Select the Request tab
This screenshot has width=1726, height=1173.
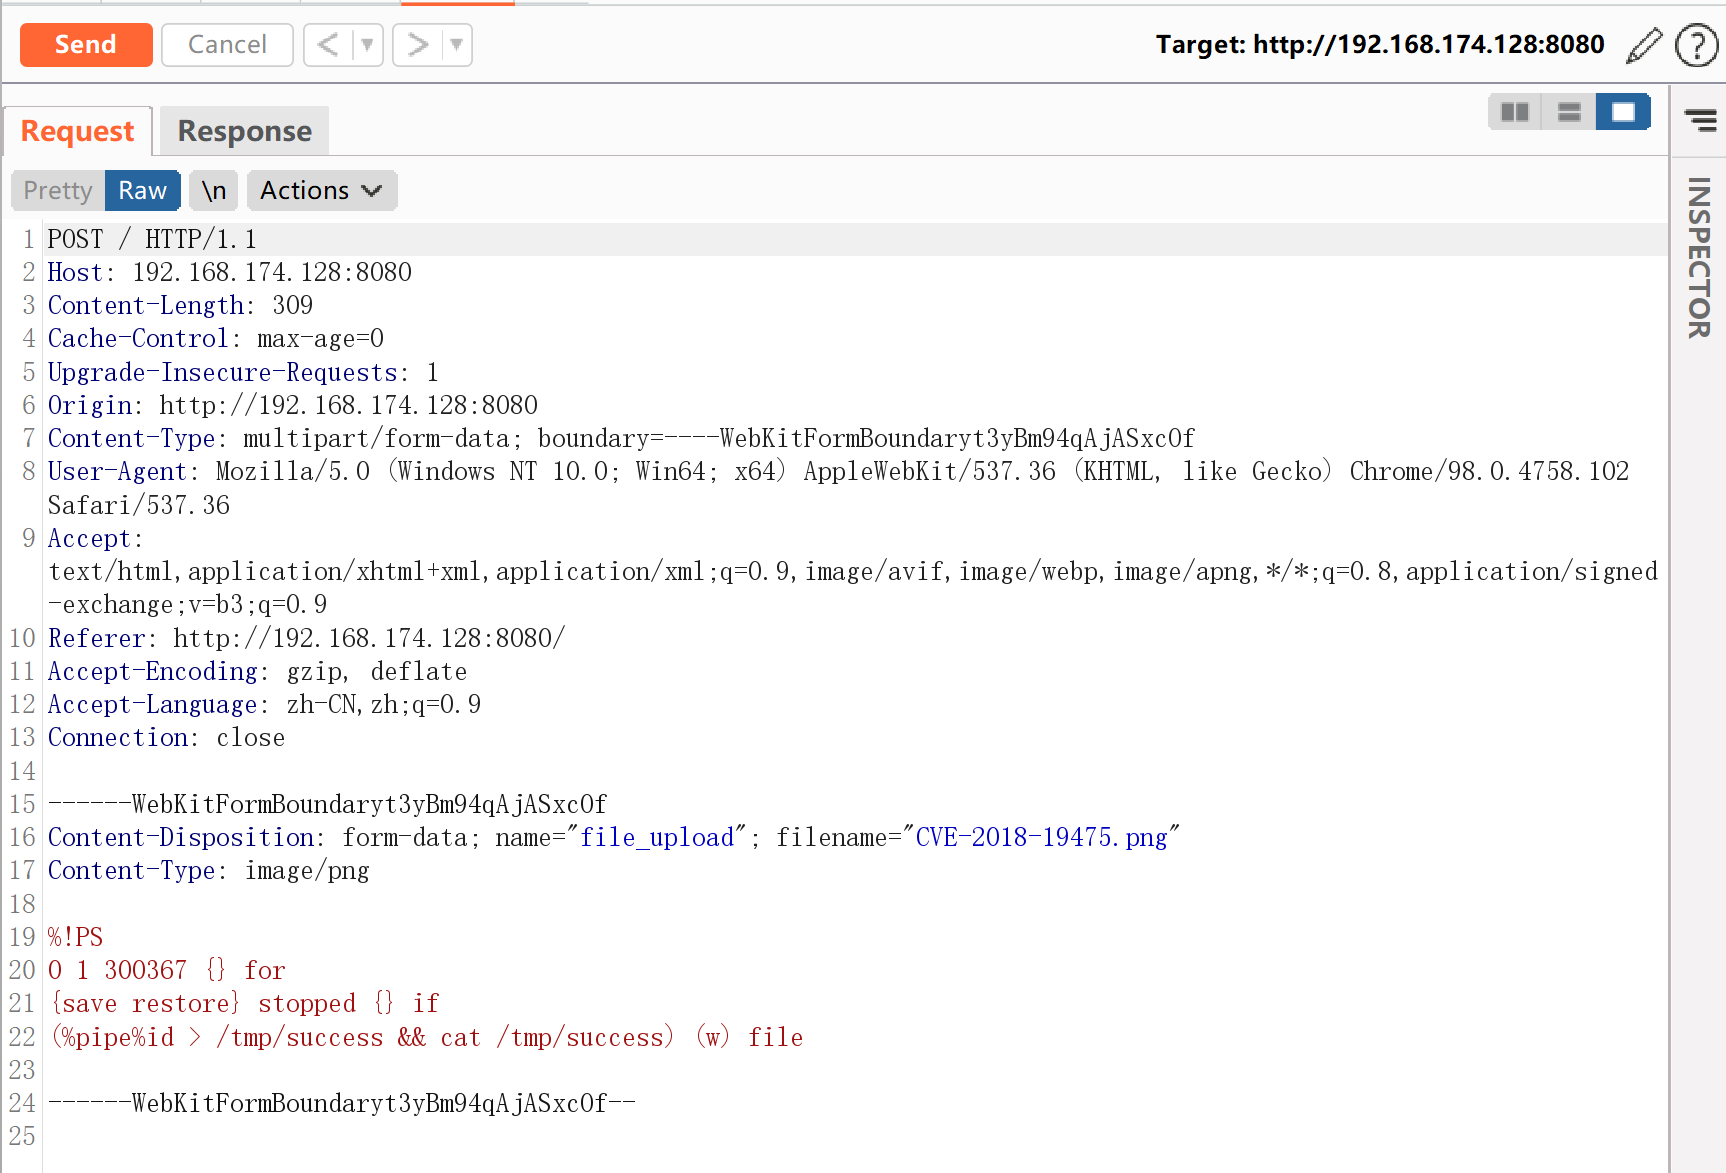click(x=77, y=130)
